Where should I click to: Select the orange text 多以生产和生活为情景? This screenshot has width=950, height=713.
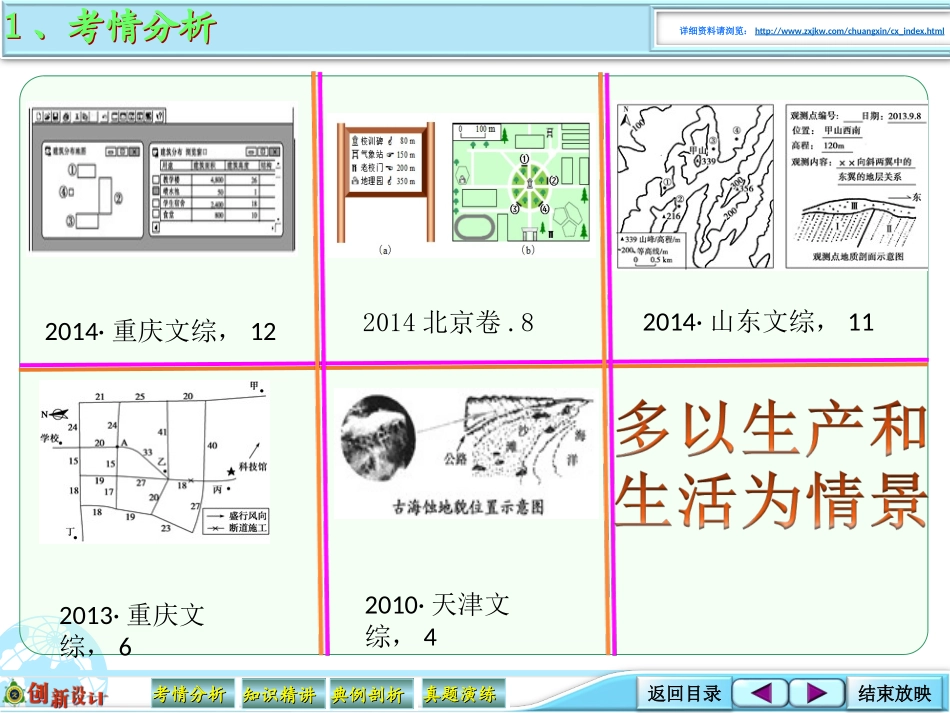[x=771, y=464]
